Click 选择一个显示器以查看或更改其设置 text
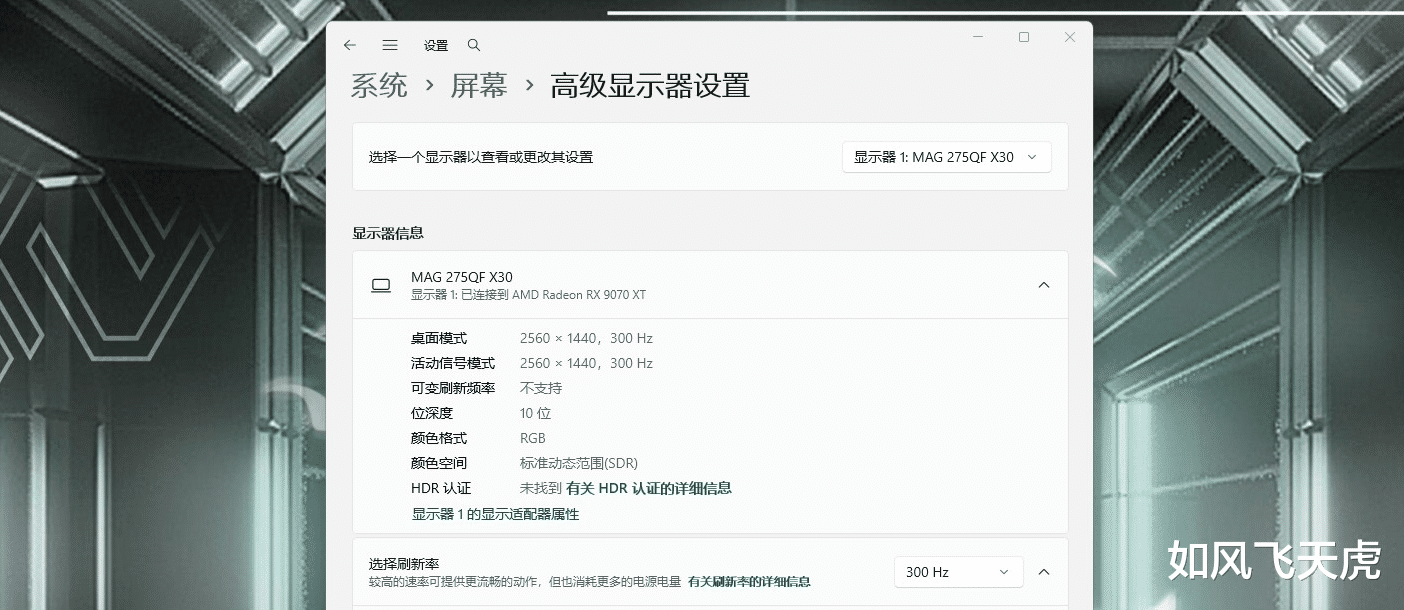1404x610 pixels. 481,157
